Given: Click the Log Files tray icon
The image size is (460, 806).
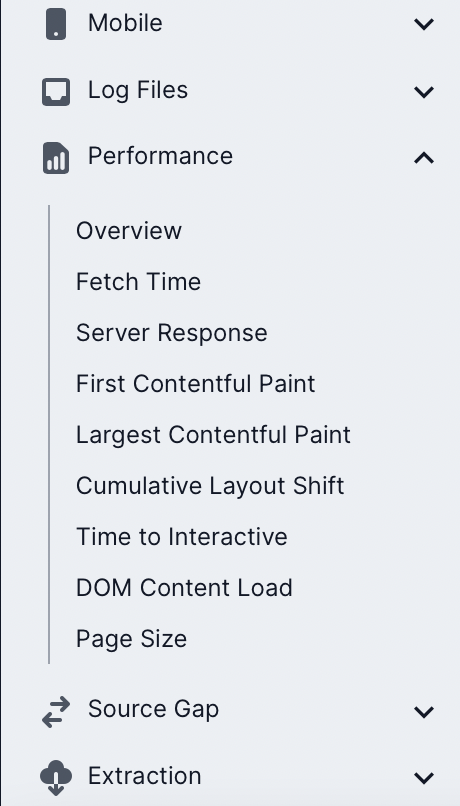Looking at the screenshot, I should pyautogui.click(x=56, y=92).
